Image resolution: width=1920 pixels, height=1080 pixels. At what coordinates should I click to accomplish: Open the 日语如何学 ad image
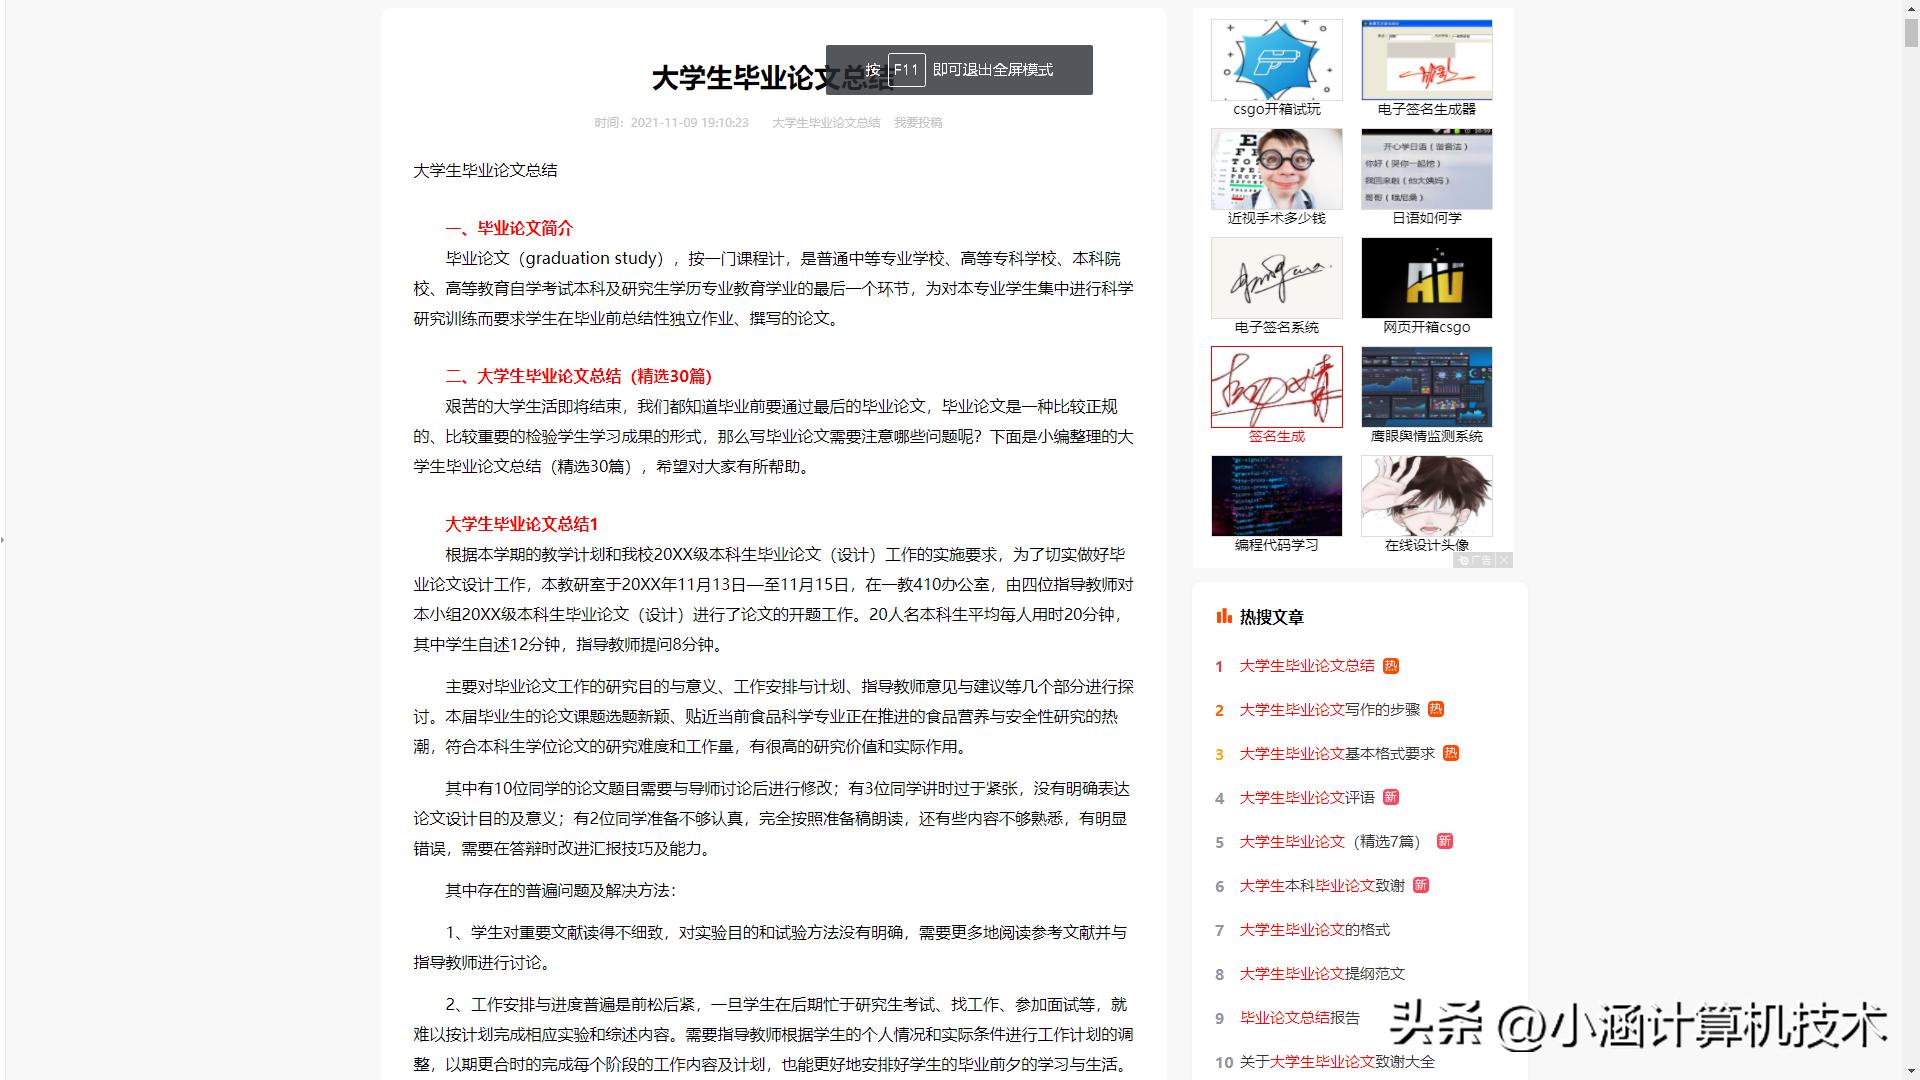[1426, 169]
